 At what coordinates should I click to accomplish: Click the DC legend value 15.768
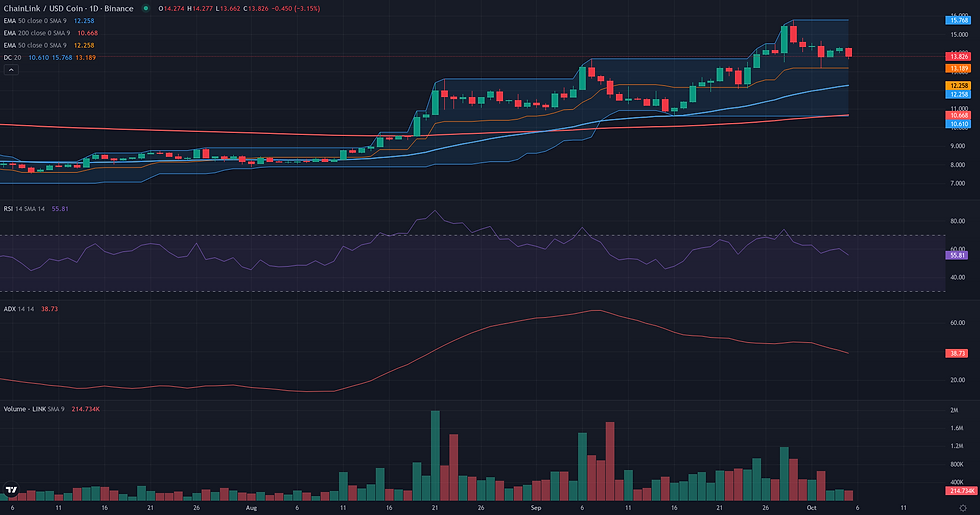(62, 58)
